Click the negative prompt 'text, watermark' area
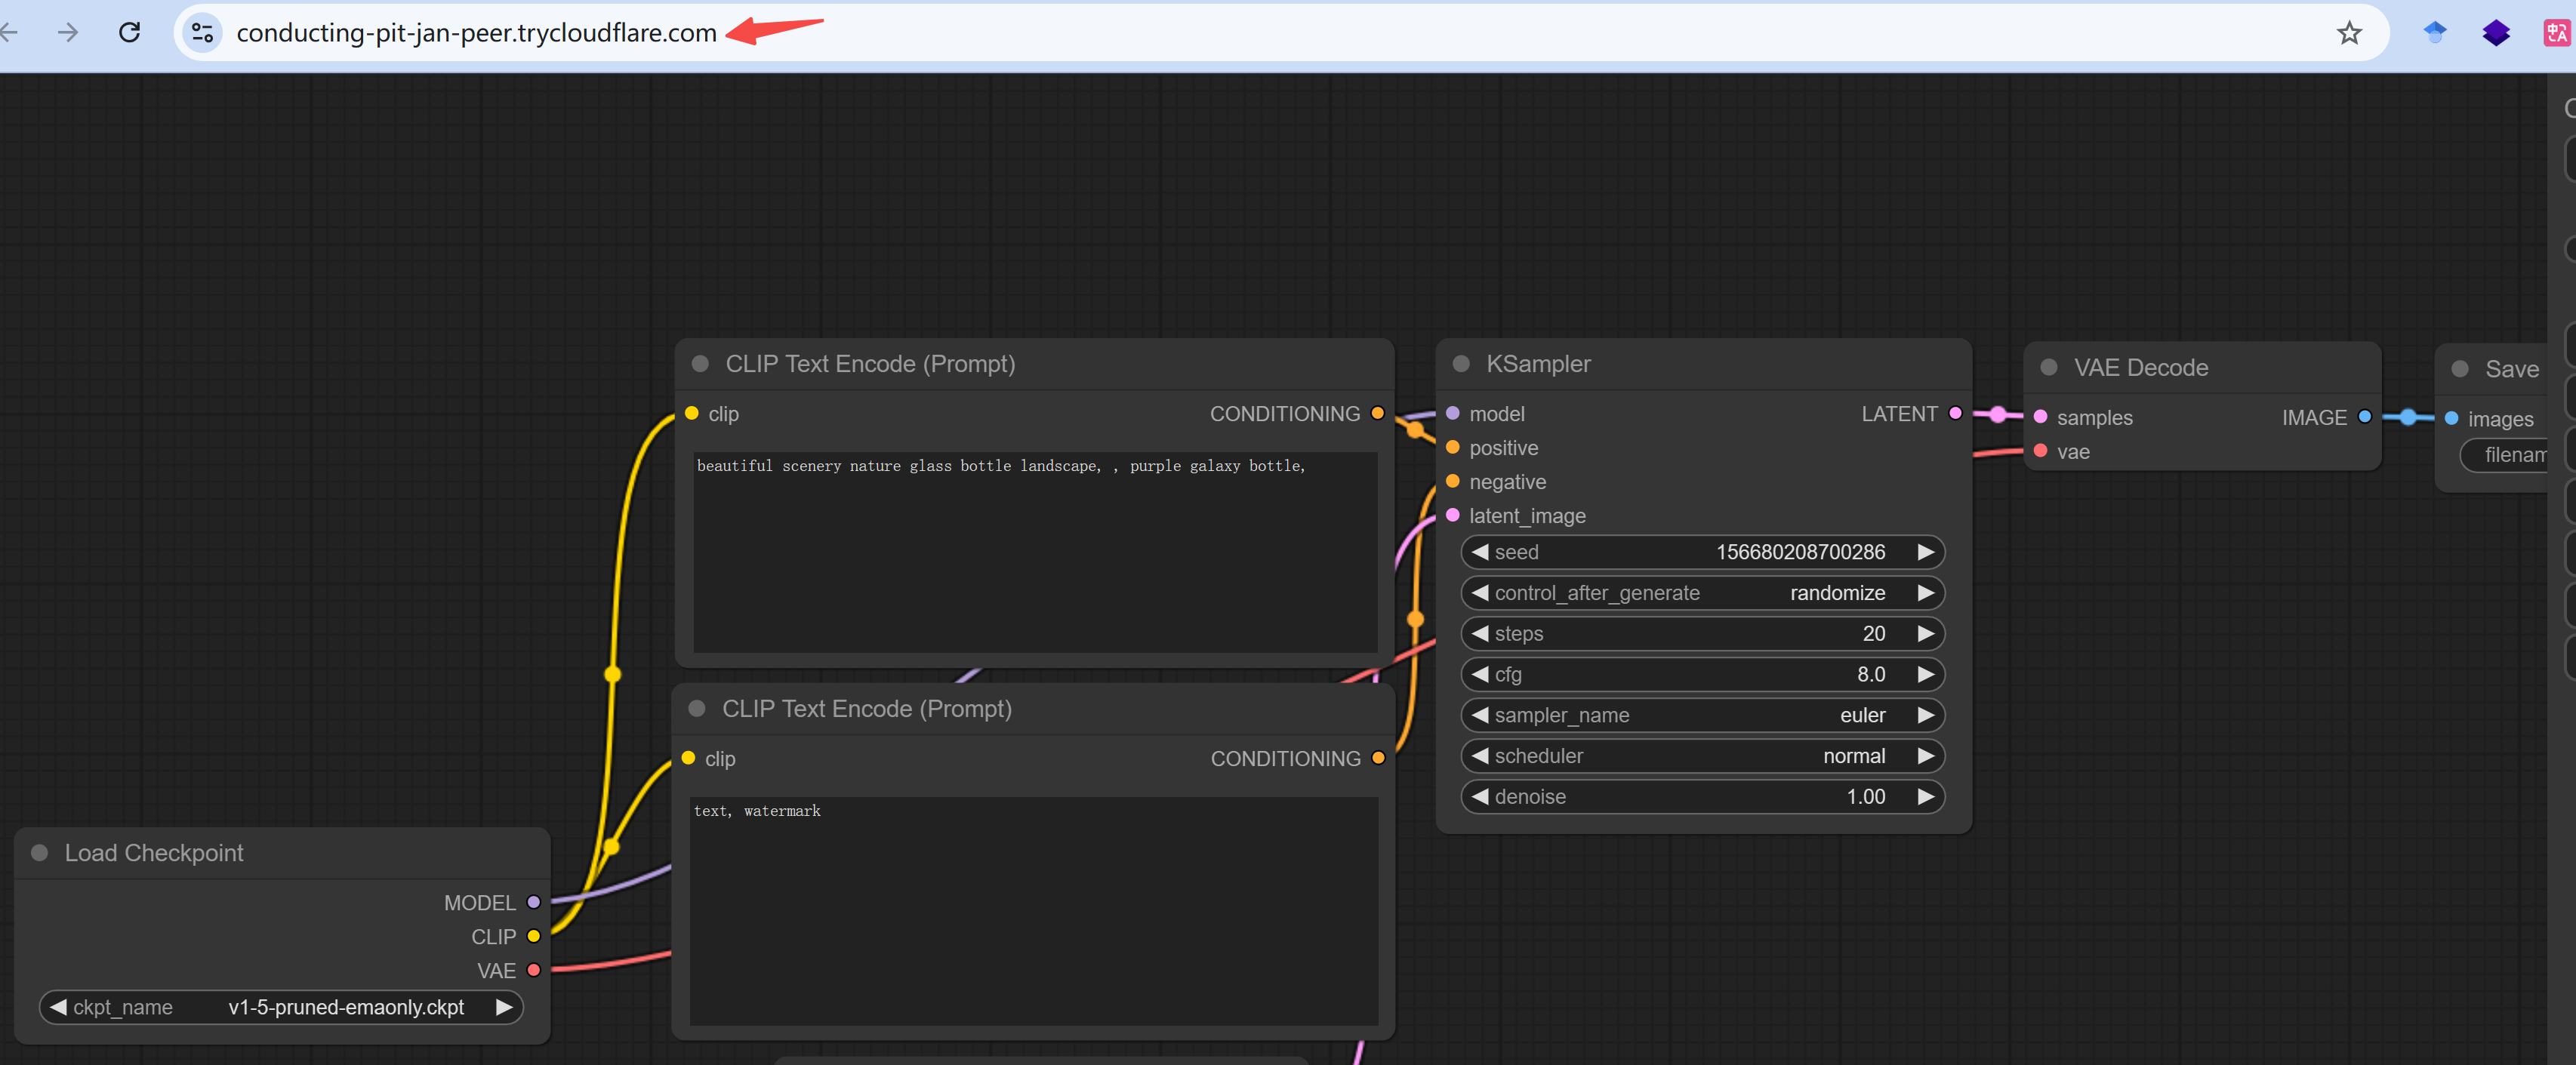Screen dimensions: 2576x1065 [1034, 911]
